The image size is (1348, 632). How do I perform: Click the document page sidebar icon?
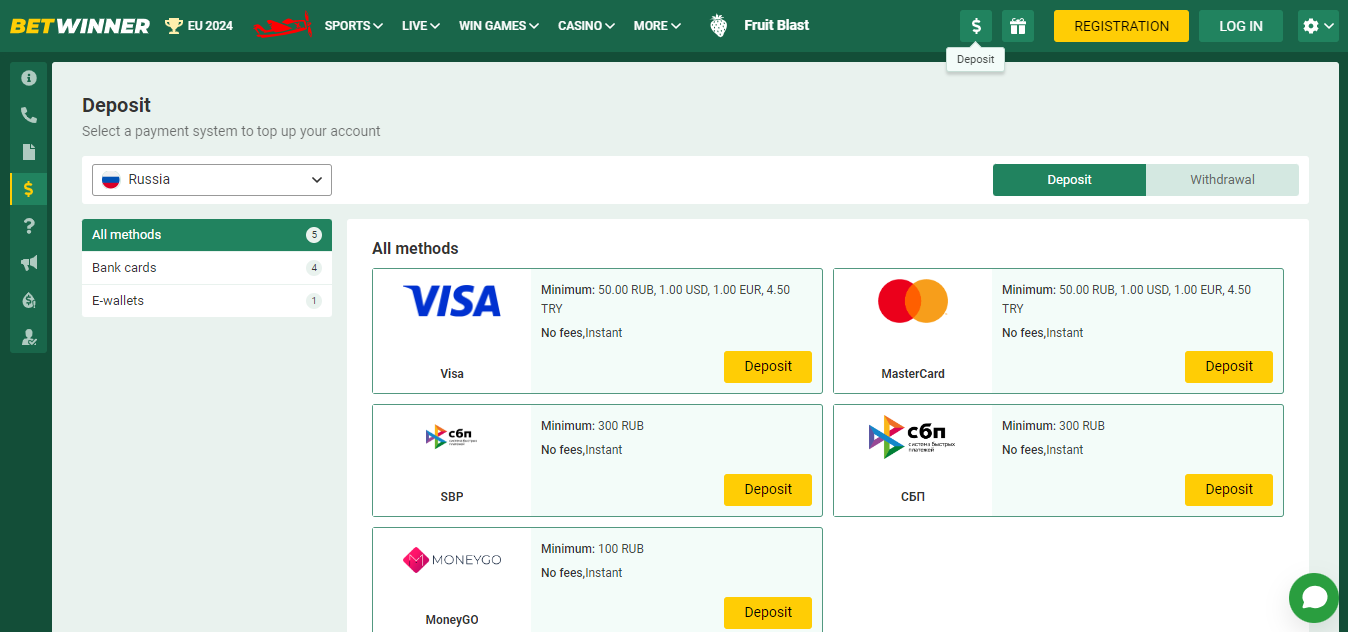(29, 152)
